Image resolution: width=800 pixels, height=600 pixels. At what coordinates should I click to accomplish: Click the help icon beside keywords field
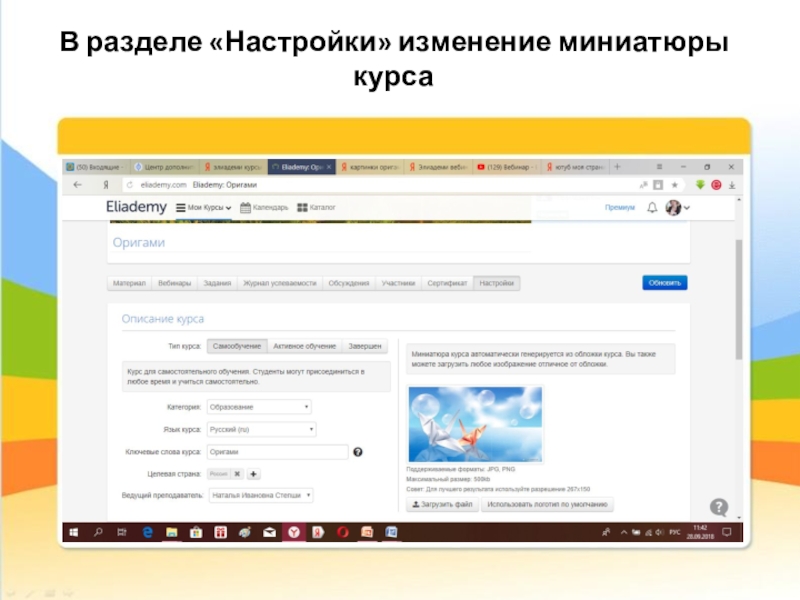pos(357,452)
